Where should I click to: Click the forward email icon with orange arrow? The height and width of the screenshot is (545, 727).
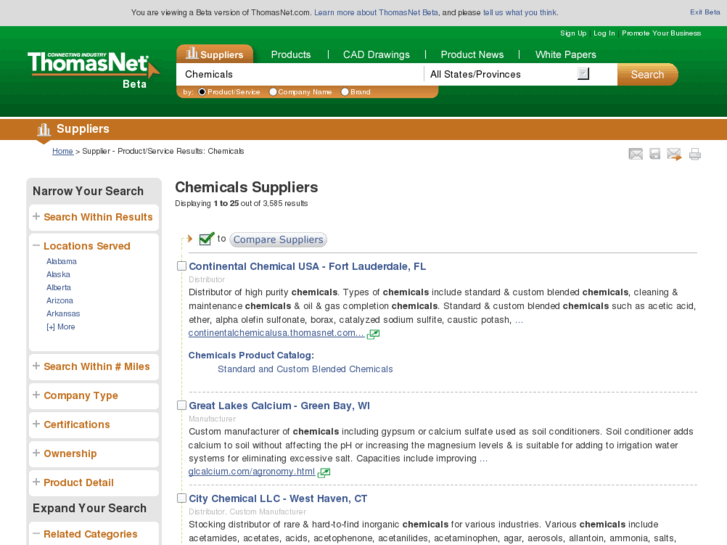(x=674, y=154)
